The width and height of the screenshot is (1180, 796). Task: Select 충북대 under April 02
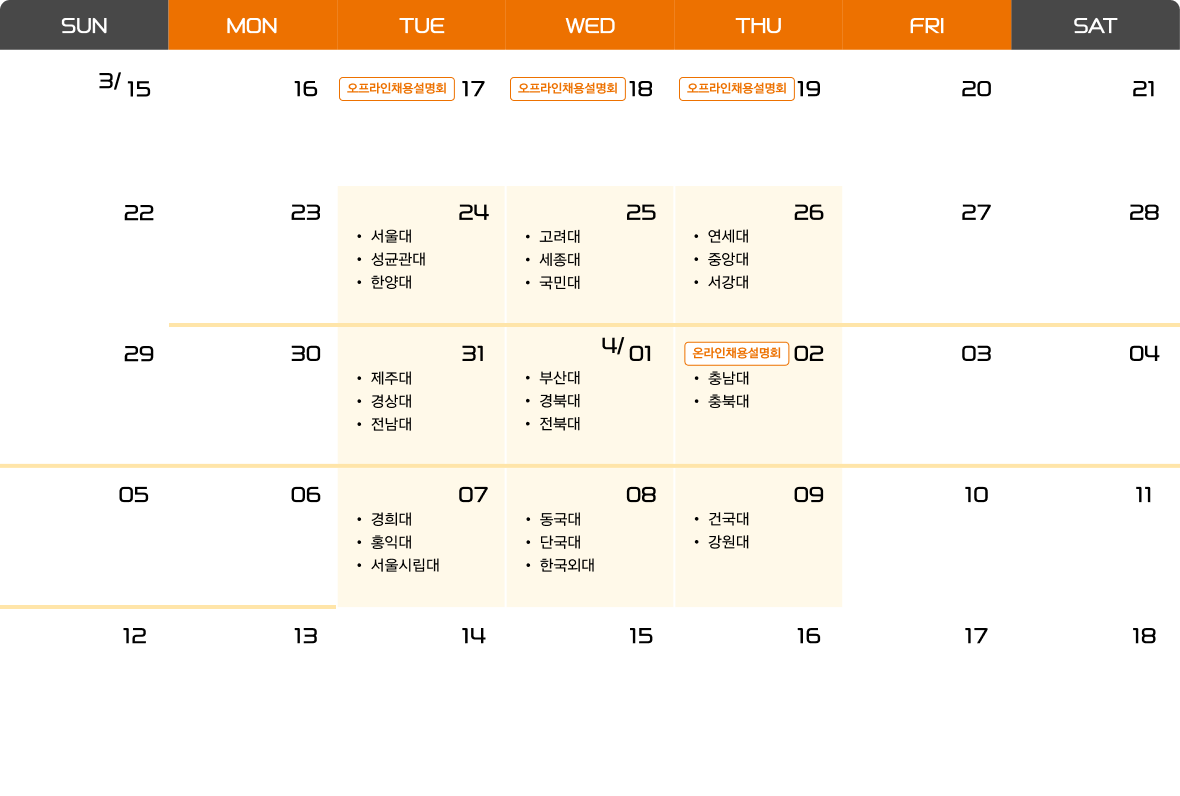point(728,401)
